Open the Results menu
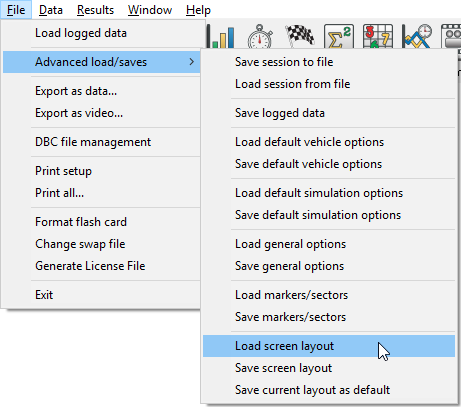Screen dimensions: 461x407 pos(95,10)
